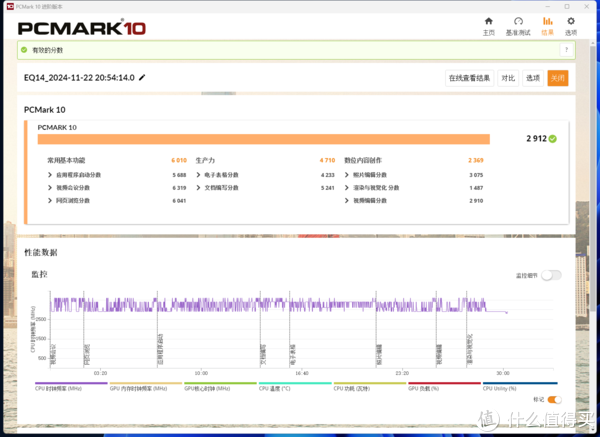Select the CPU 时钟频率 (MHz) legend tab
The image size is (600, 437).
pos(71,386)
